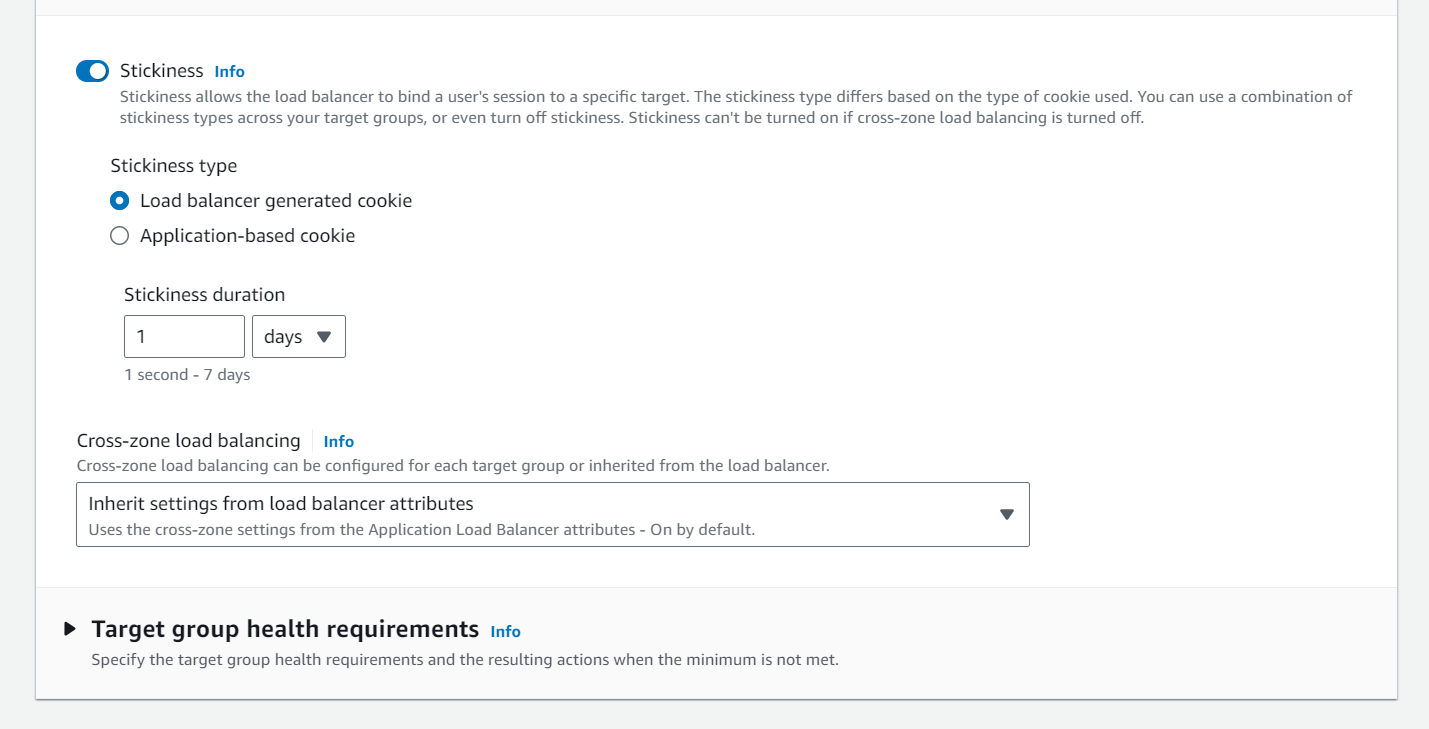Image resolution: width=1429 pixels, height=729 pixels.
Task: Open Info link for Target group health requirements
Action: 505,631
